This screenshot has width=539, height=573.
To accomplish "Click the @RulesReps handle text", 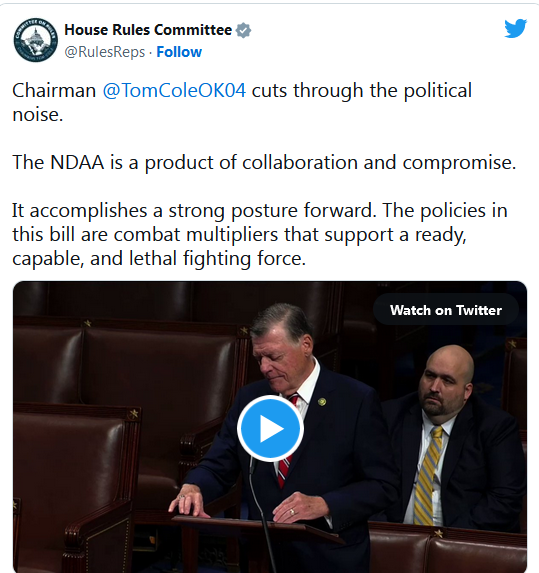I will click(x=105, y=52).
